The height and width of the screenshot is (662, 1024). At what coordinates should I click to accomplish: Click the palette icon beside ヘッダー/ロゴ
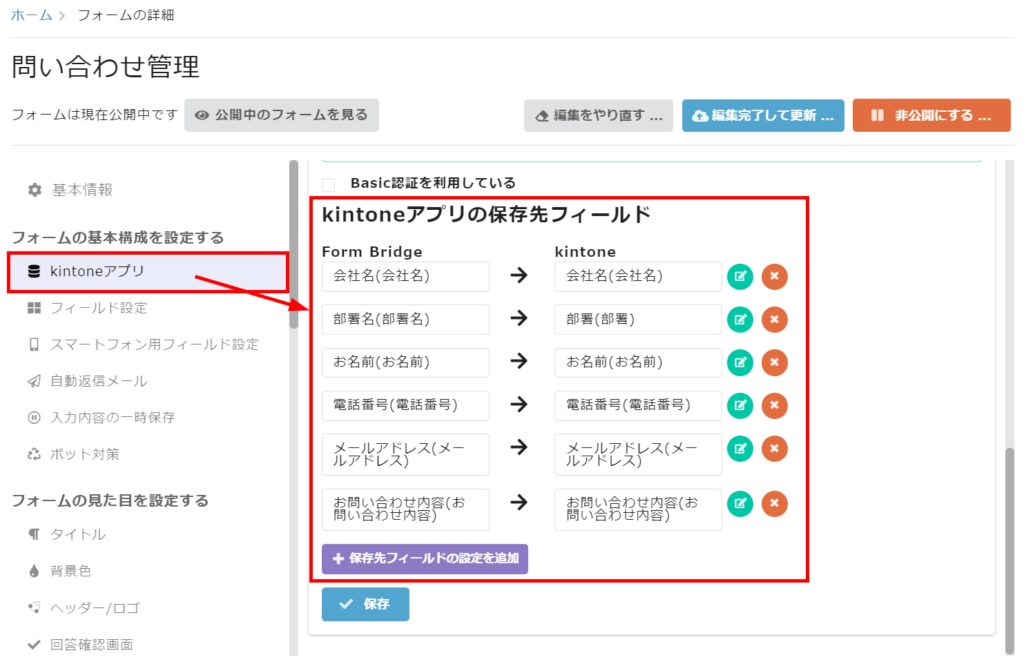pos(34,608)
